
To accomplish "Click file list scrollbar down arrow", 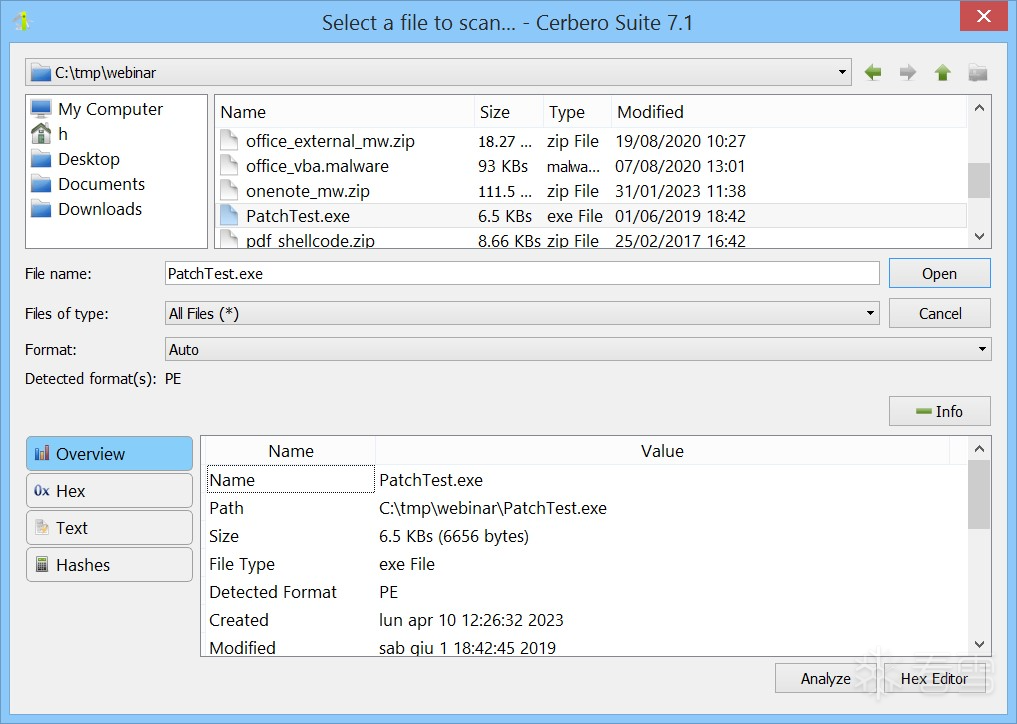I will [979, 237].
